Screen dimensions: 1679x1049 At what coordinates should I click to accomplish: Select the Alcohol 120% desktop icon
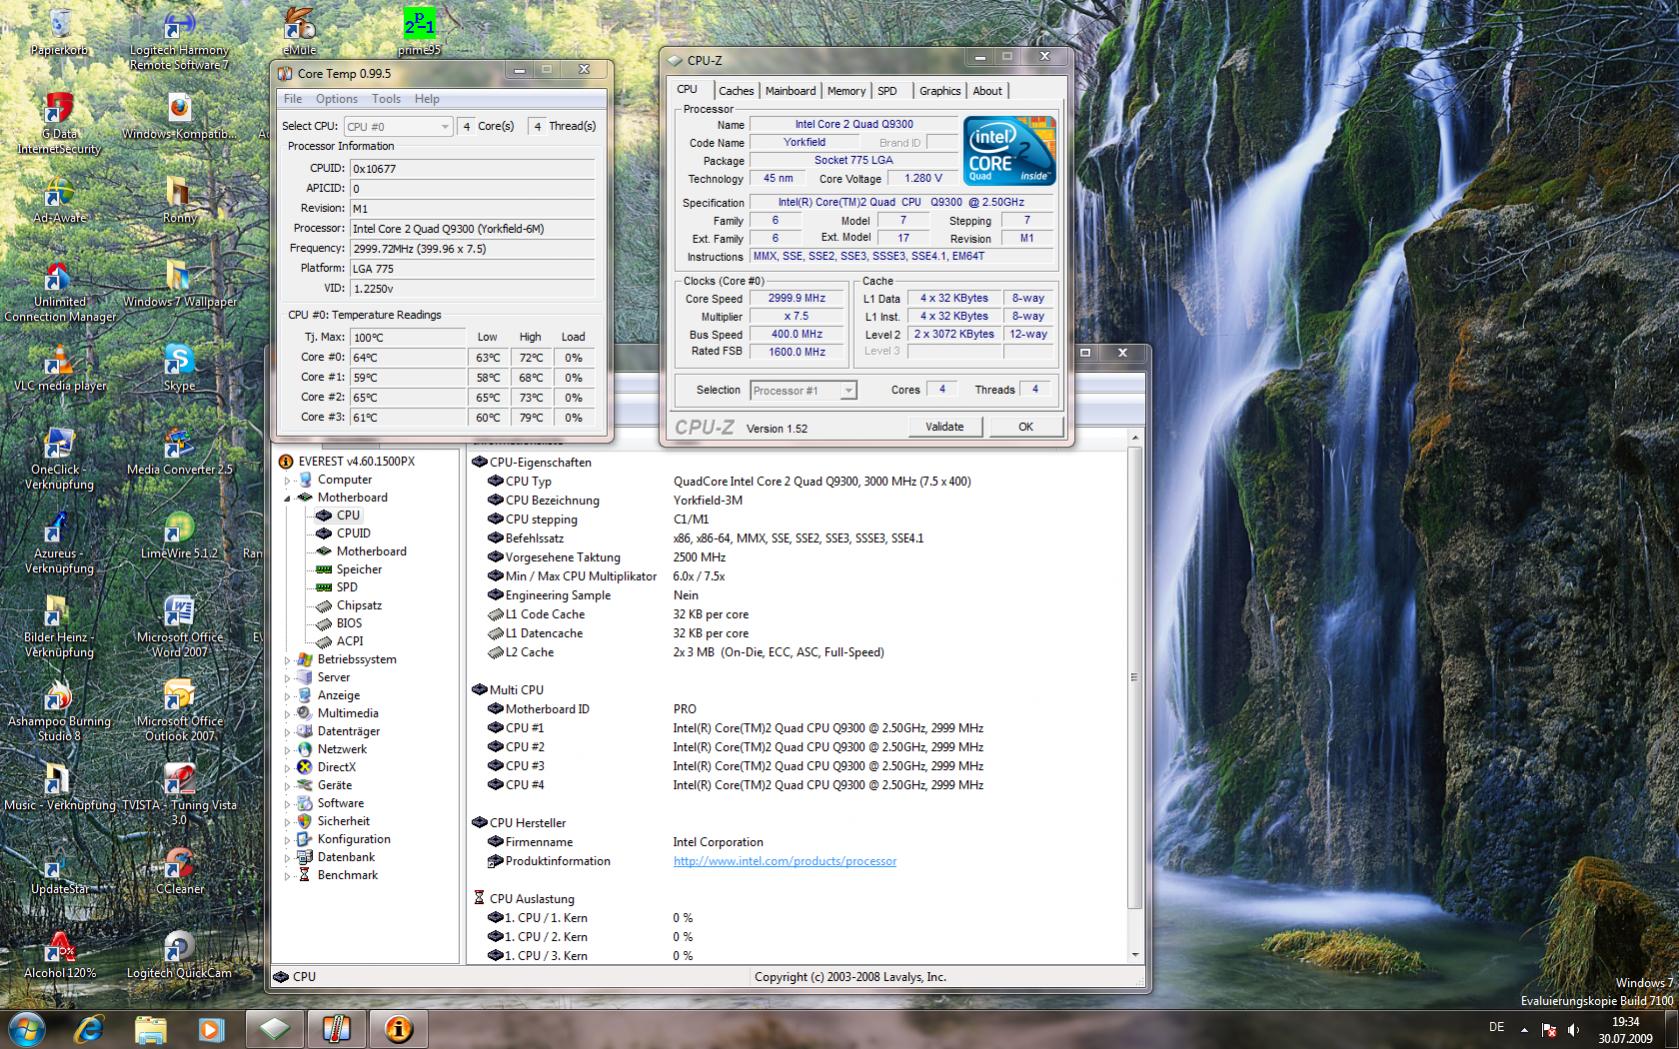click(x=59, y=955)
